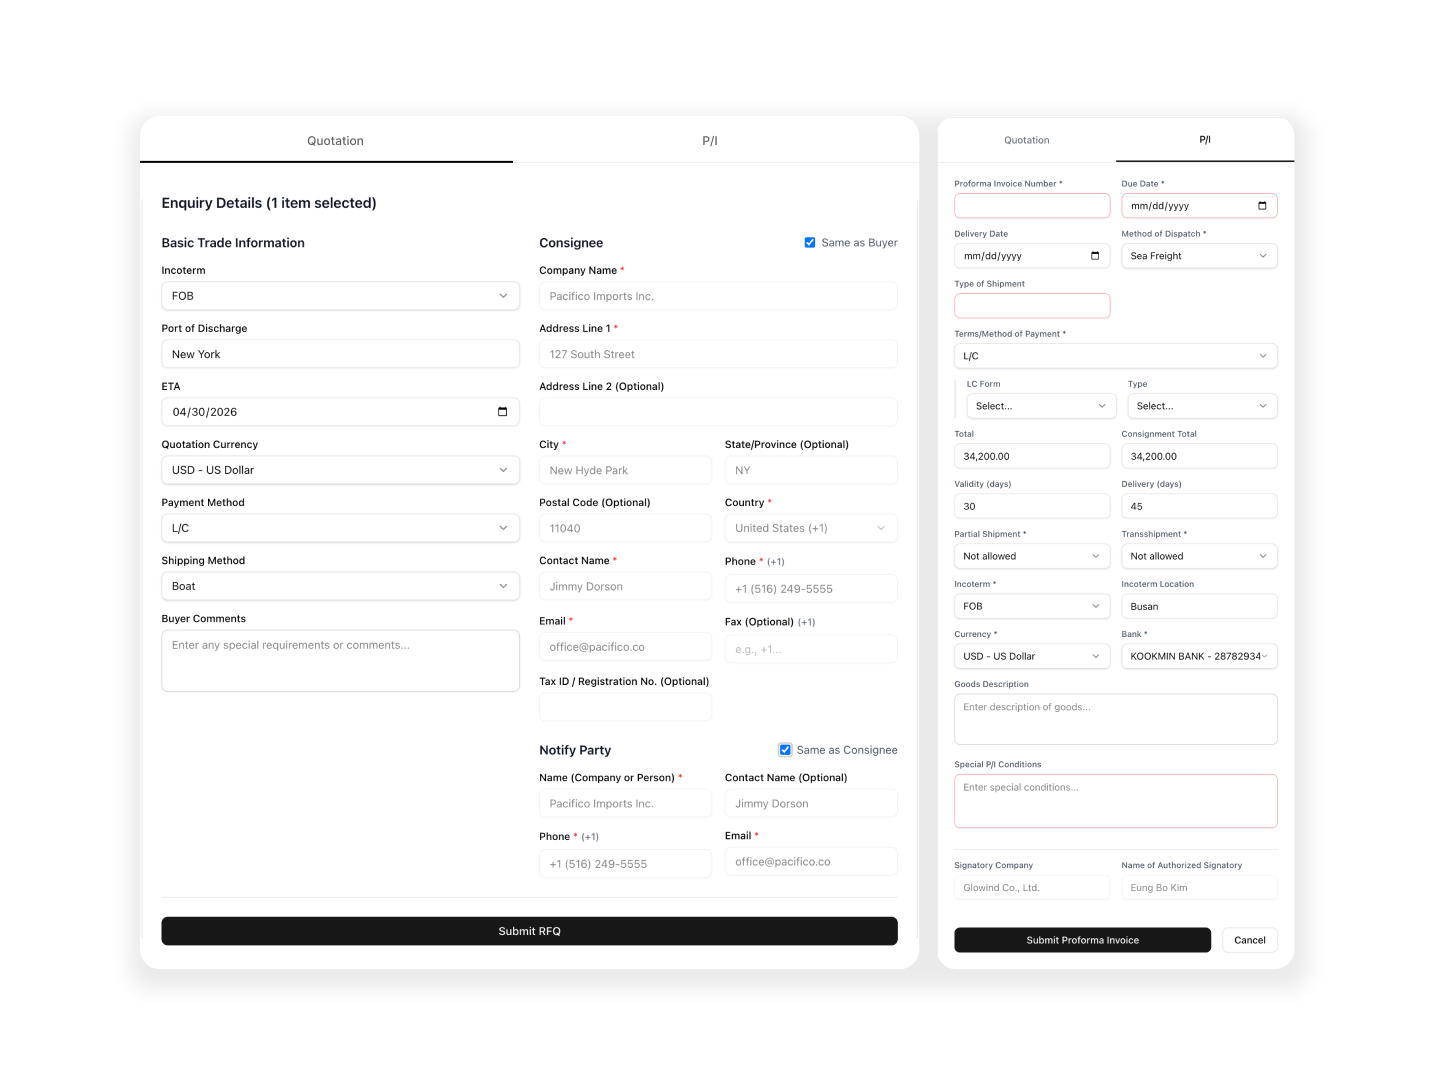Open the Bank KOOKMIN BANK dropdown
This screenshot has width=1440, height=1077.
[1198, 656]
